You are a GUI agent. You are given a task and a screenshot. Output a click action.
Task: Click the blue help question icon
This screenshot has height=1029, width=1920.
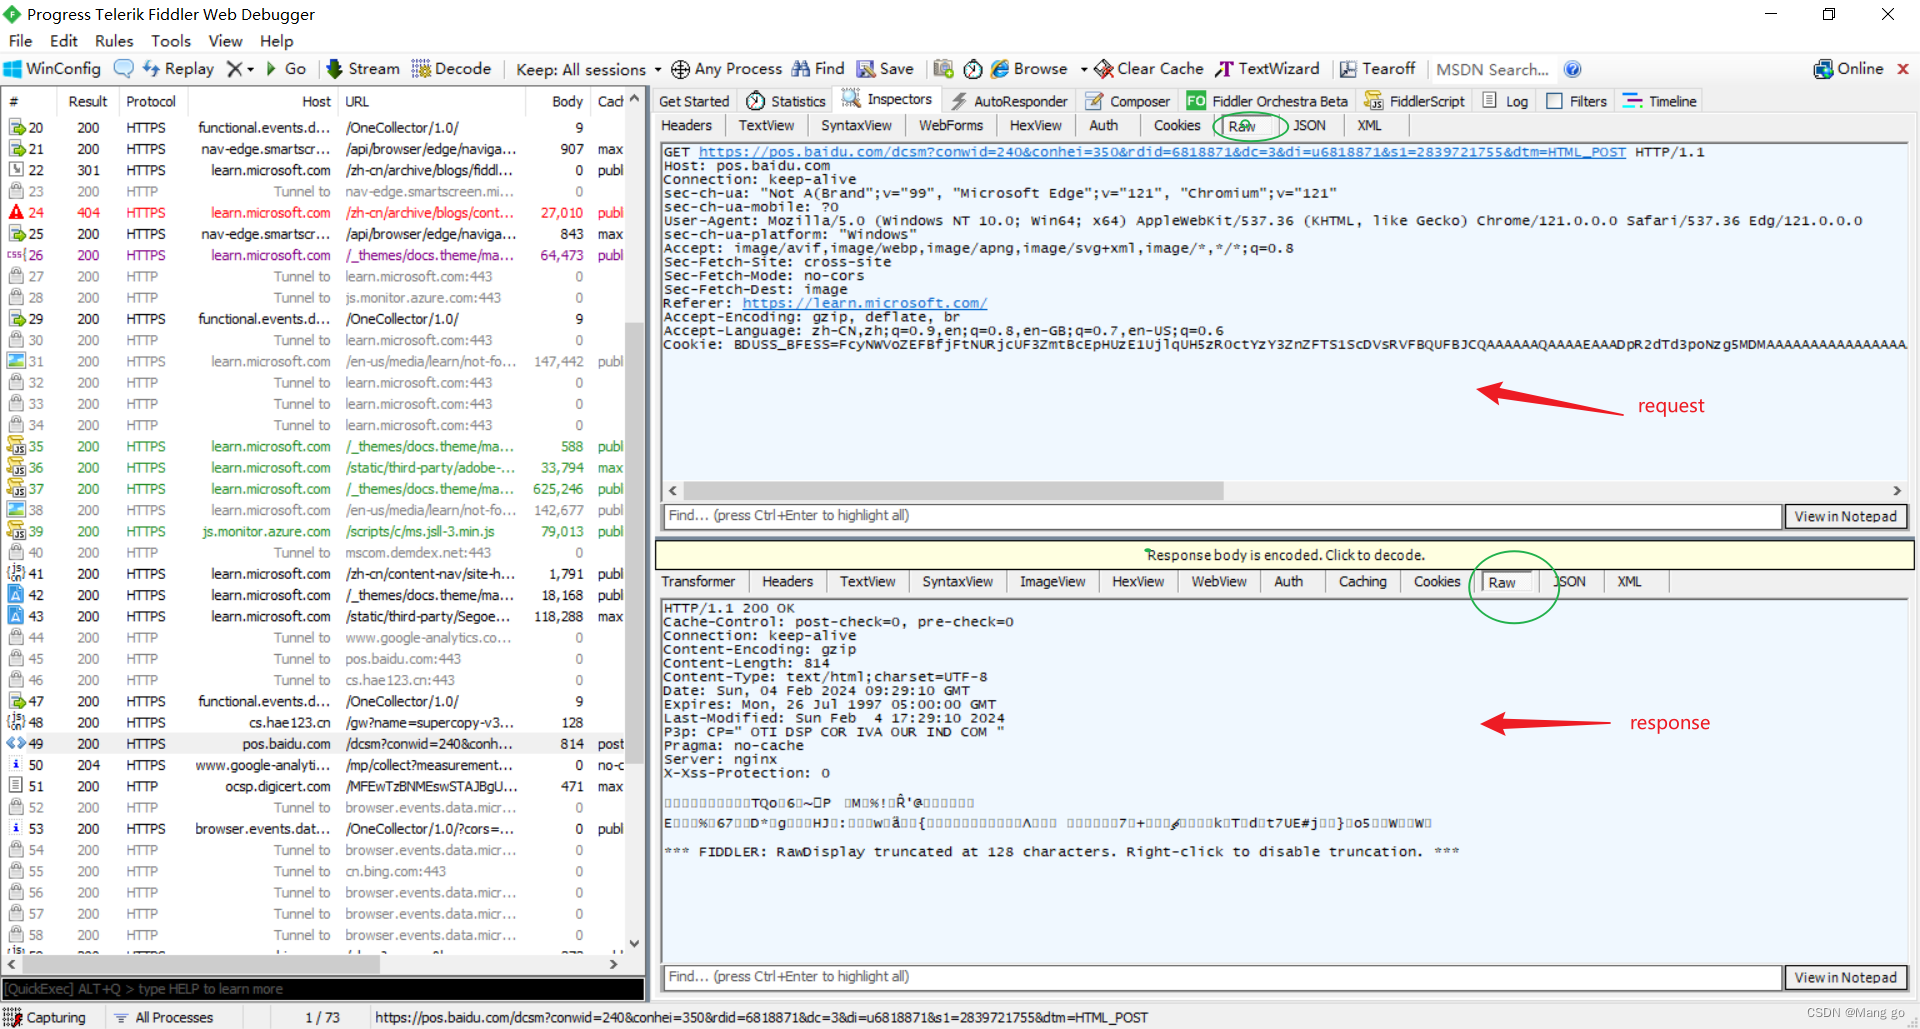point(1573,69)
